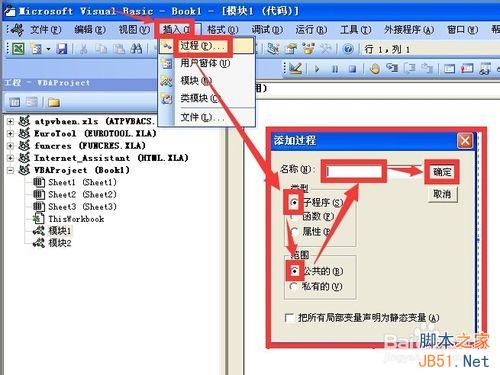This screenshot has height=375, width=500.
Task: Click the Copy toolbar icon
Action: click(x=101, y=49)
